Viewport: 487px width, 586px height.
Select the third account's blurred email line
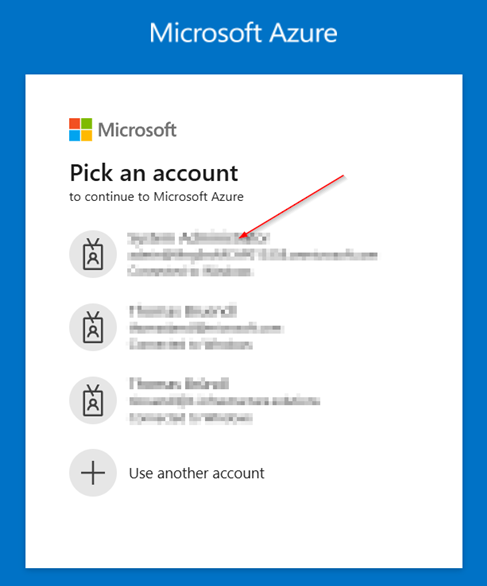(x=225, y=401)
